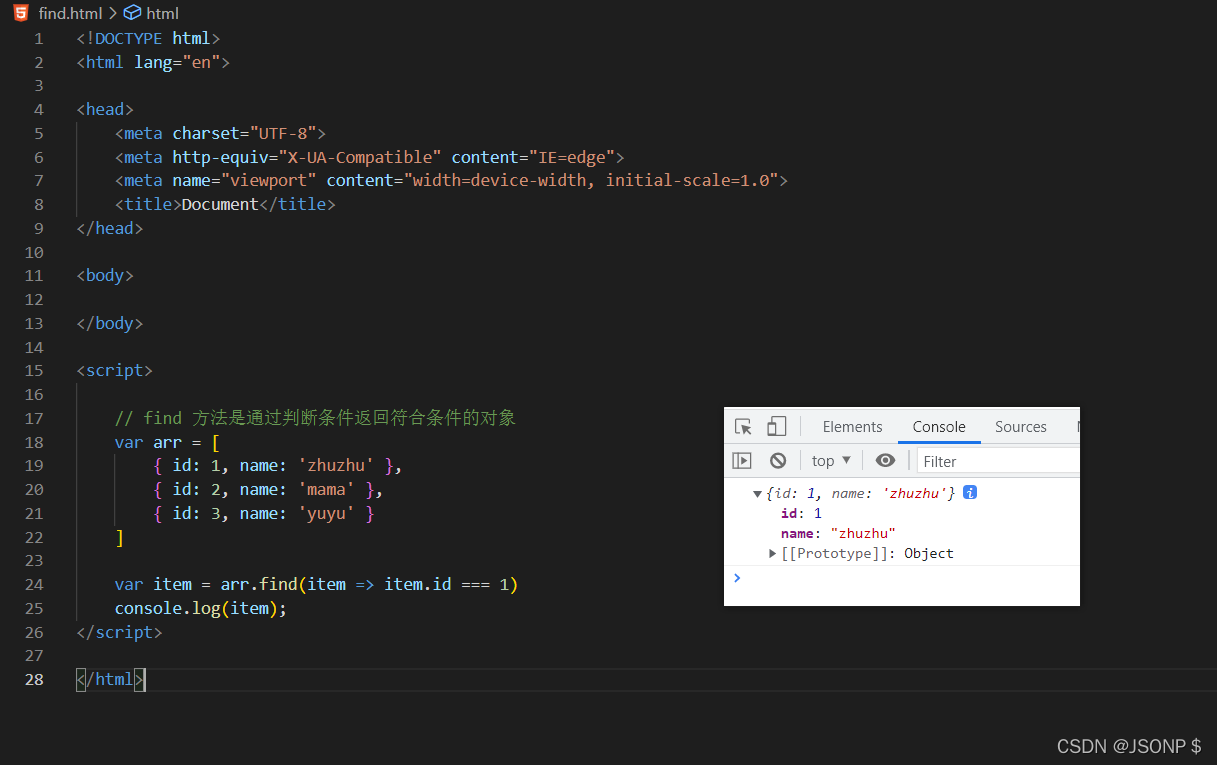
Task: Open the Sources tab
Action: [1020, 427]
